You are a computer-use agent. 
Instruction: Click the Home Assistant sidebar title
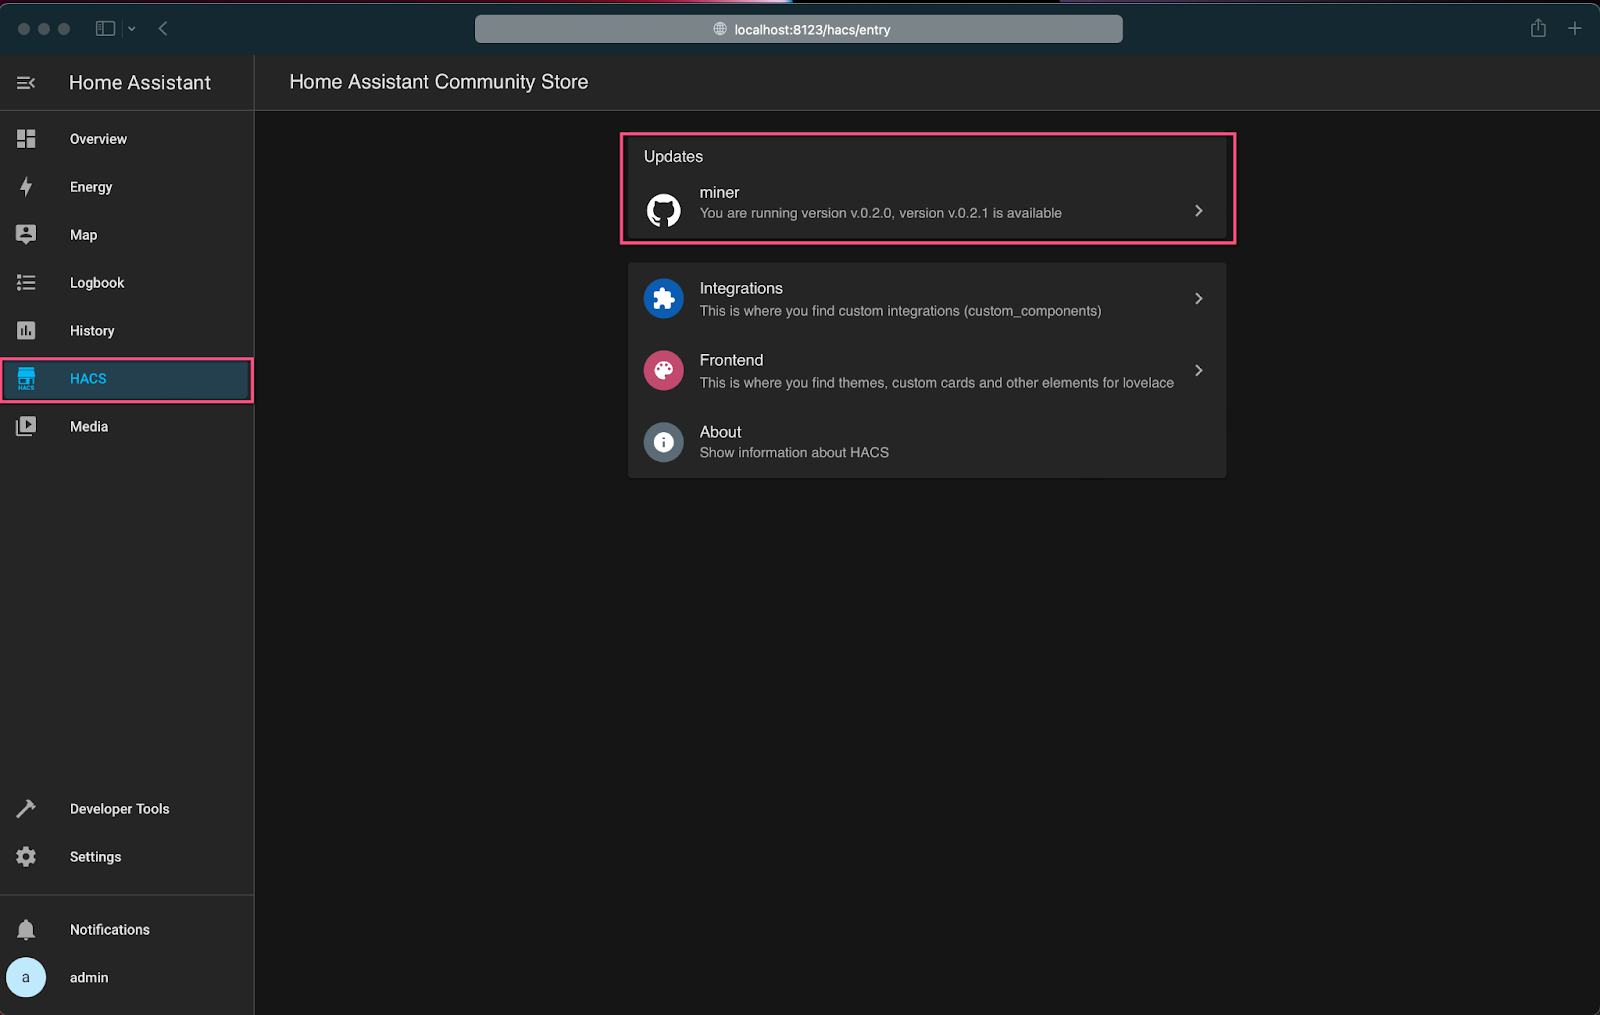140,83
